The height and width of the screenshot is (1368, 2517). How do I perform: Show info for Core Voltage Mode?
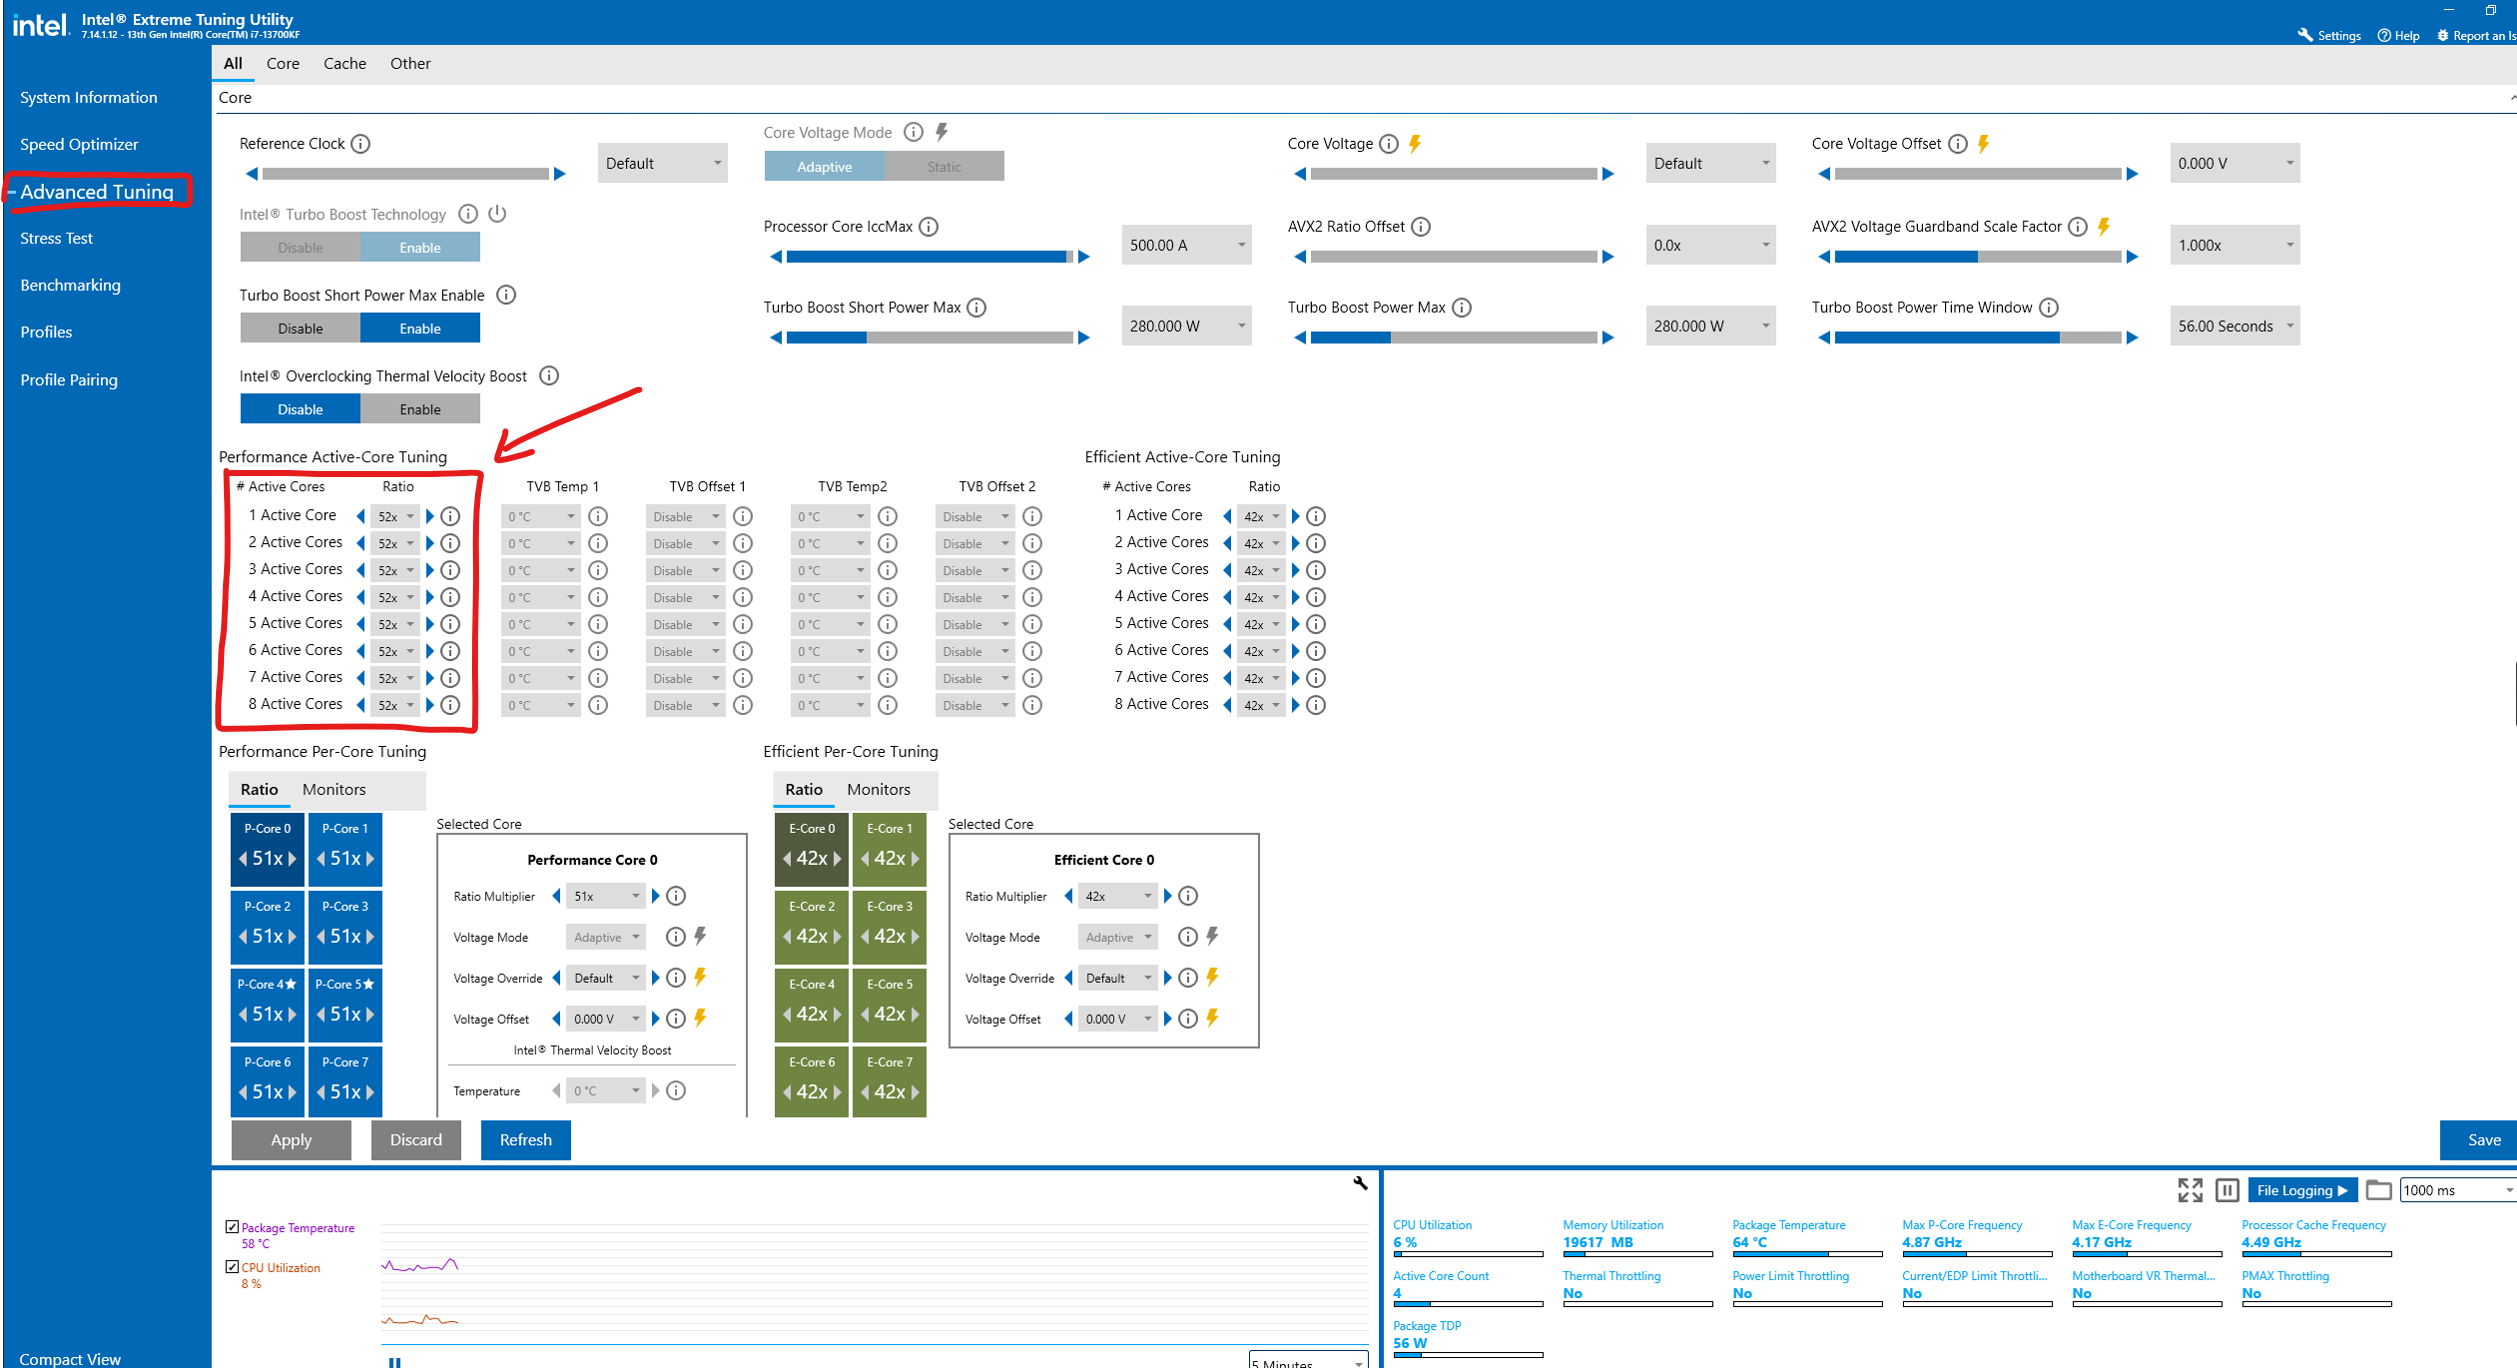(913, 132)
